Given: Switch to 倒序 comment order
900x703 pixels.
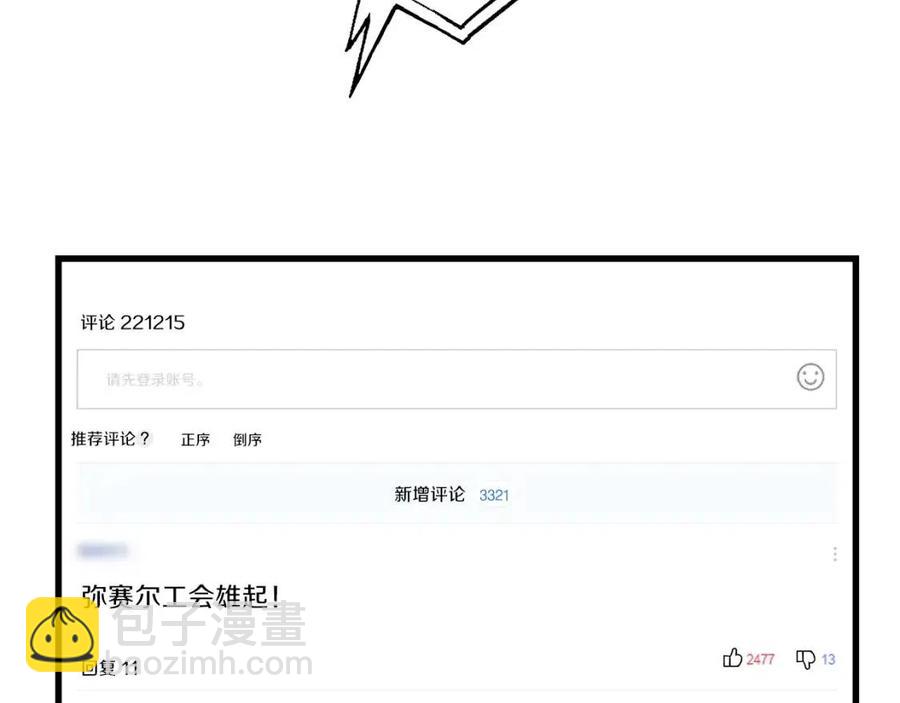Looking at the screenshot, I should [247, 440].
